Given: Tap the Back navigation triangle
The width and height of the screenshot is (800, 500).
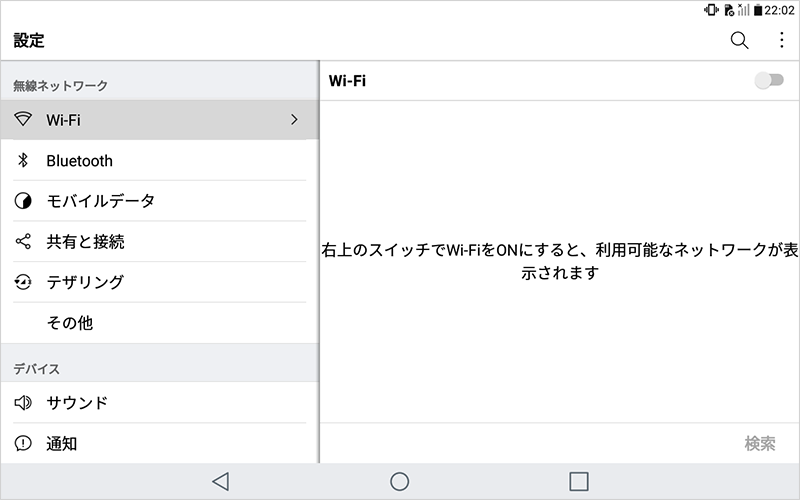Looking at the screenshot, I should 221,481.
